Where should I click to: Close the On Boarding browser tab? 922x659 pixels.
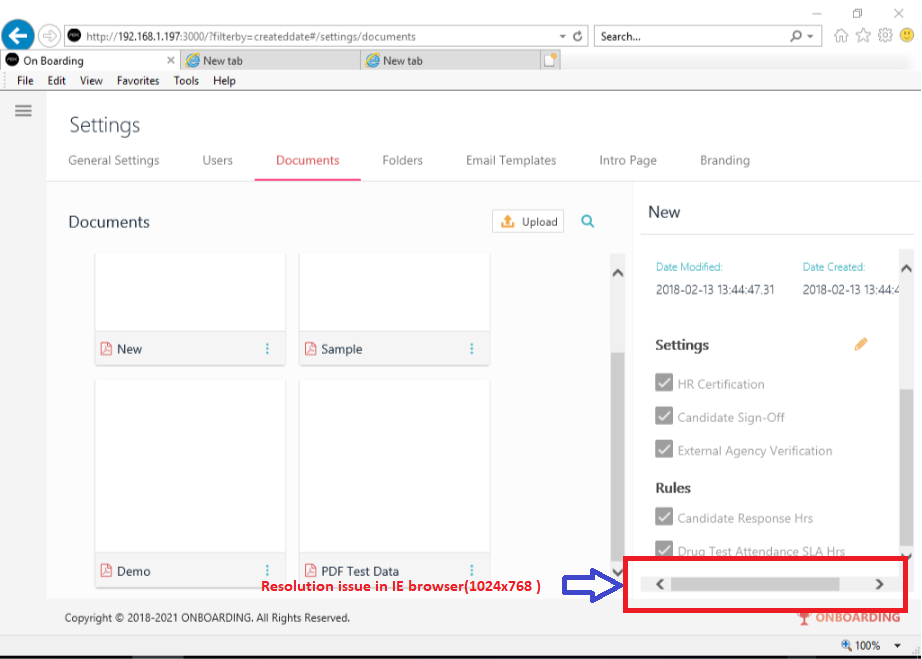(x=171, y=60)
